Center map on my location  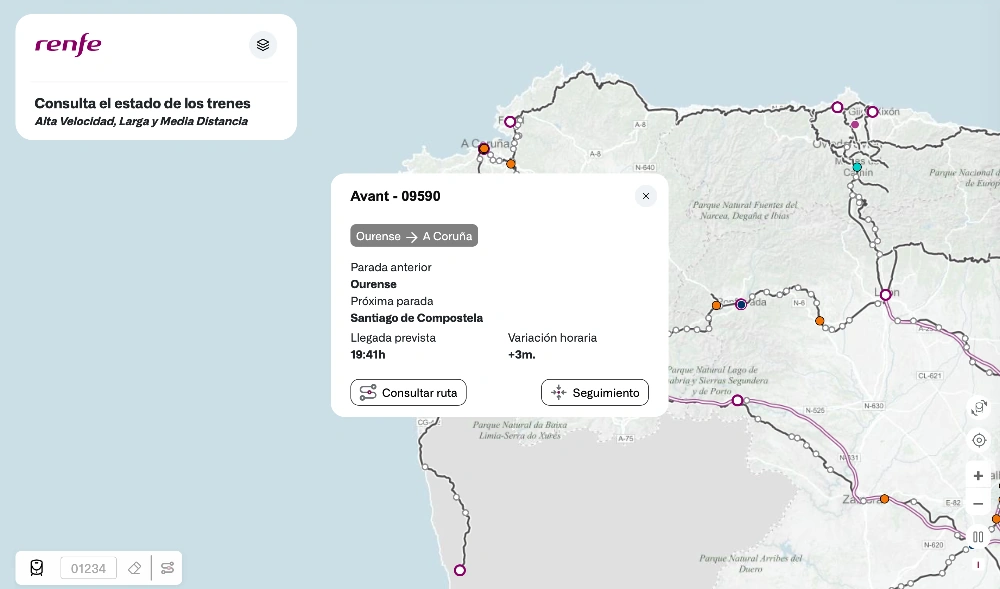[x=978, y=440]
